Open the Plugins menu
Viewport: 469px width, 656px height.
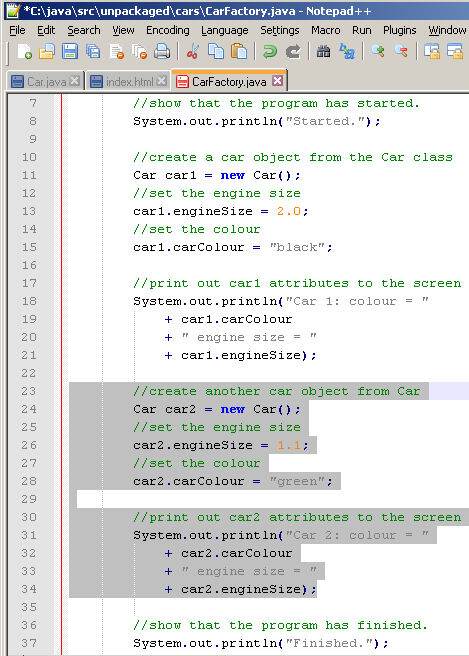tap(400, 30)
